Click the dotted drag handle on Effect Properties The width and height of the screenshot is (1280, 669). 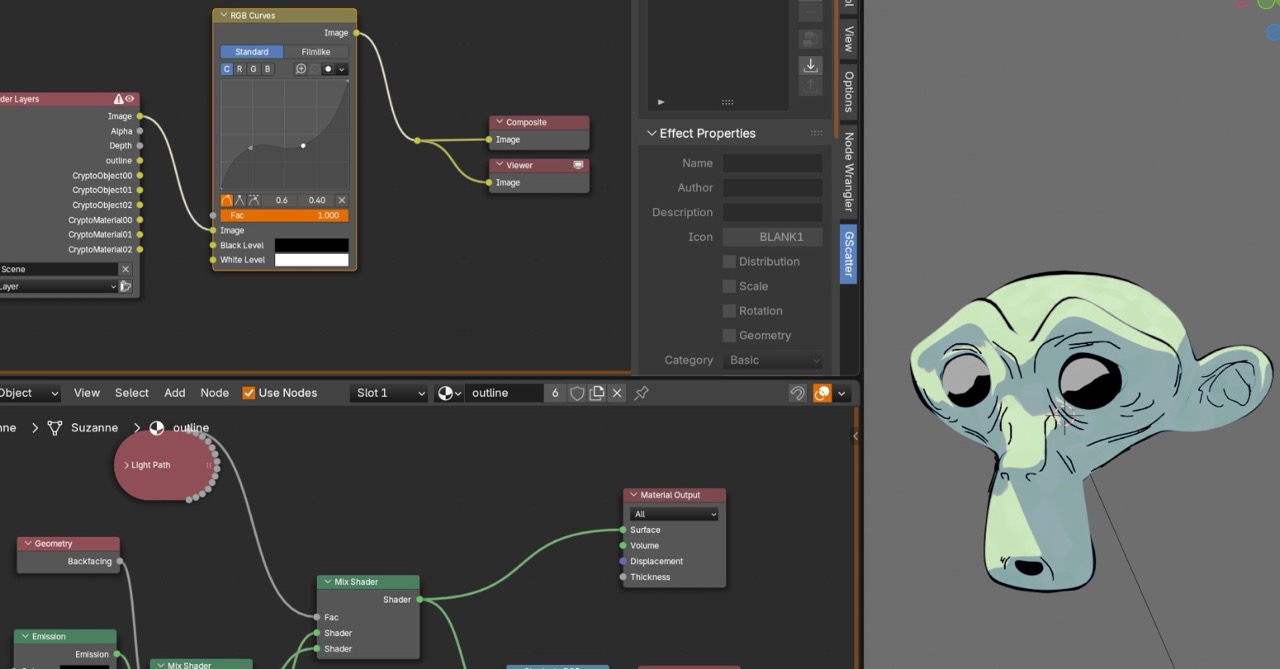click(x=817, y=133)
